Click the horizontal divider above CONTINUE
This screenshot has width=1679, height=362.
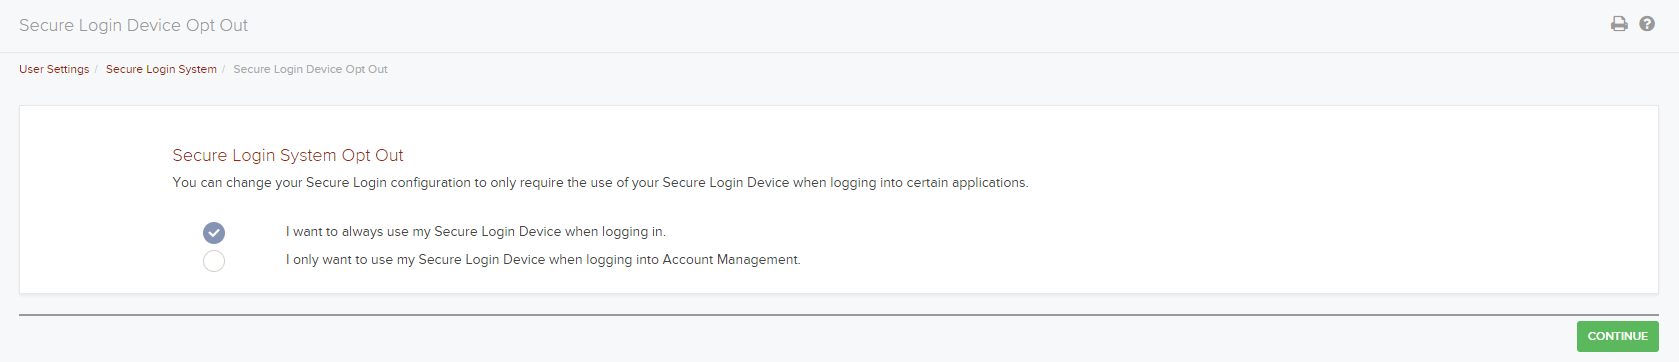(x=839, y=315)
